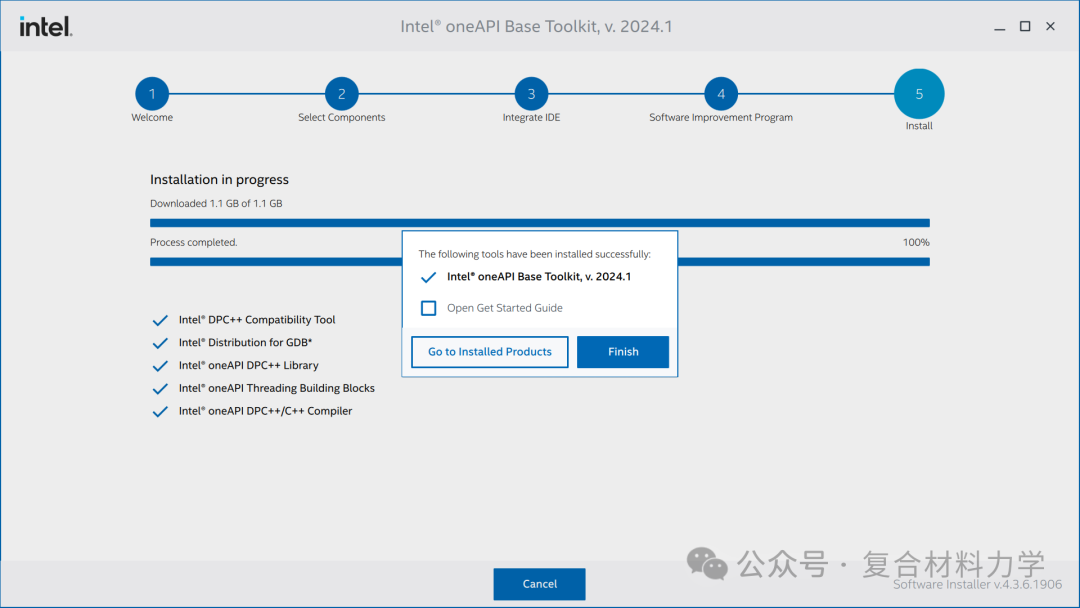Click the Cancel button at bottom
Image resolution: width=1080 pixels, height=608 pixels.
point(539,584)
